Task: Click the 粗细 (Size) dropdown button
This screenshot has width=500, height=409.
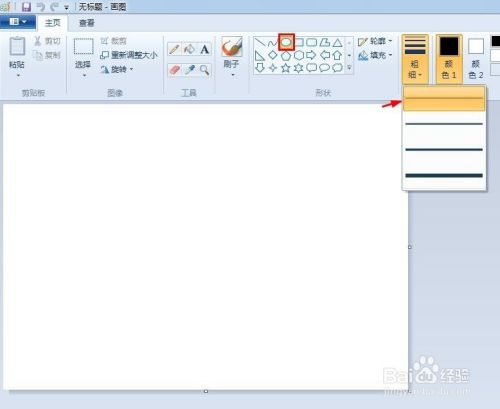Action: (415, 59)
